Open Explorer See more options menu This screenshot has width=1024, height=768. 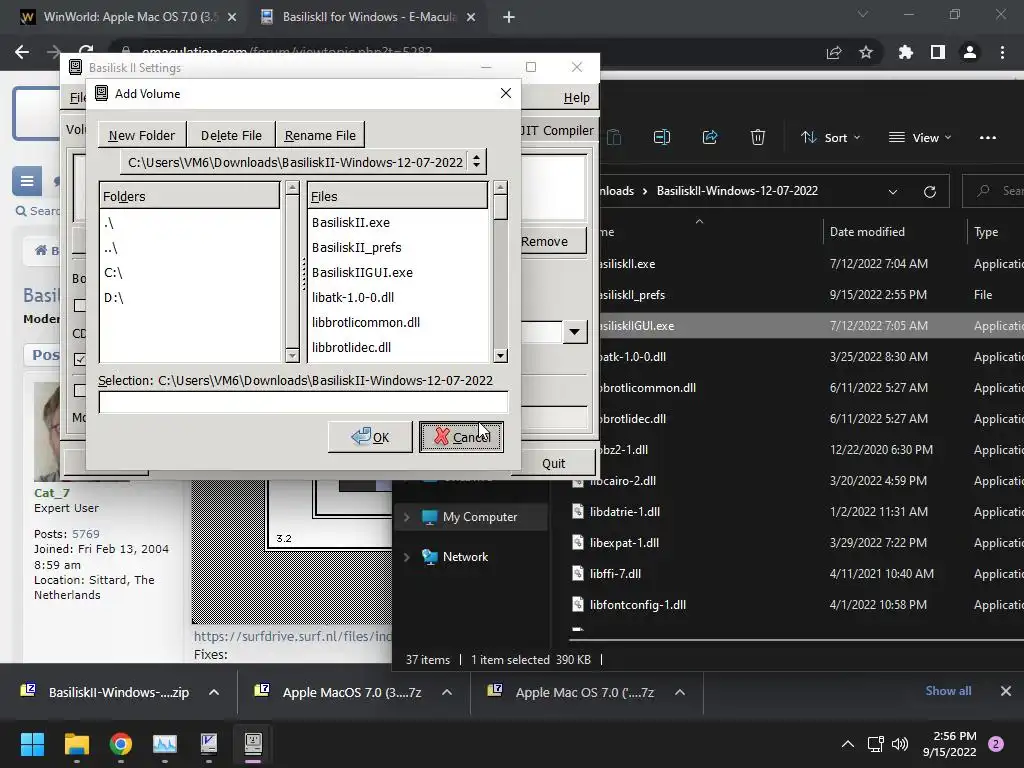click(987, 137)
